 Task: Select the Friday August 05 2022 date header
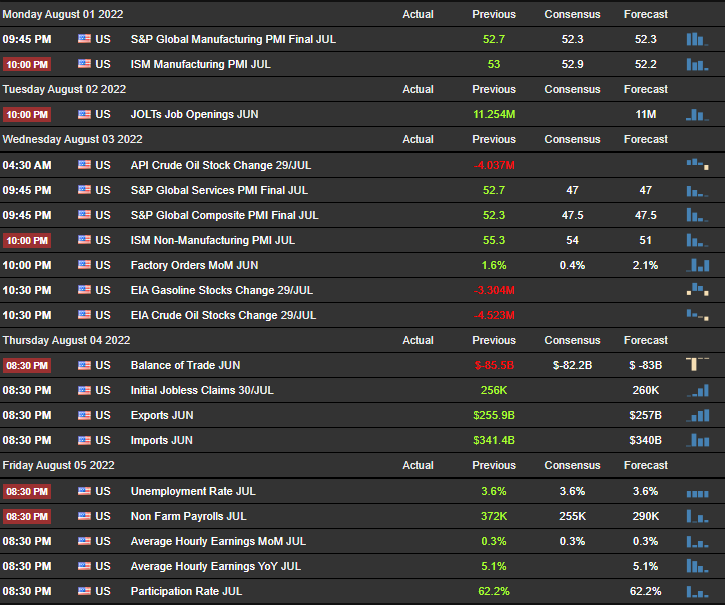coord(58,465)
